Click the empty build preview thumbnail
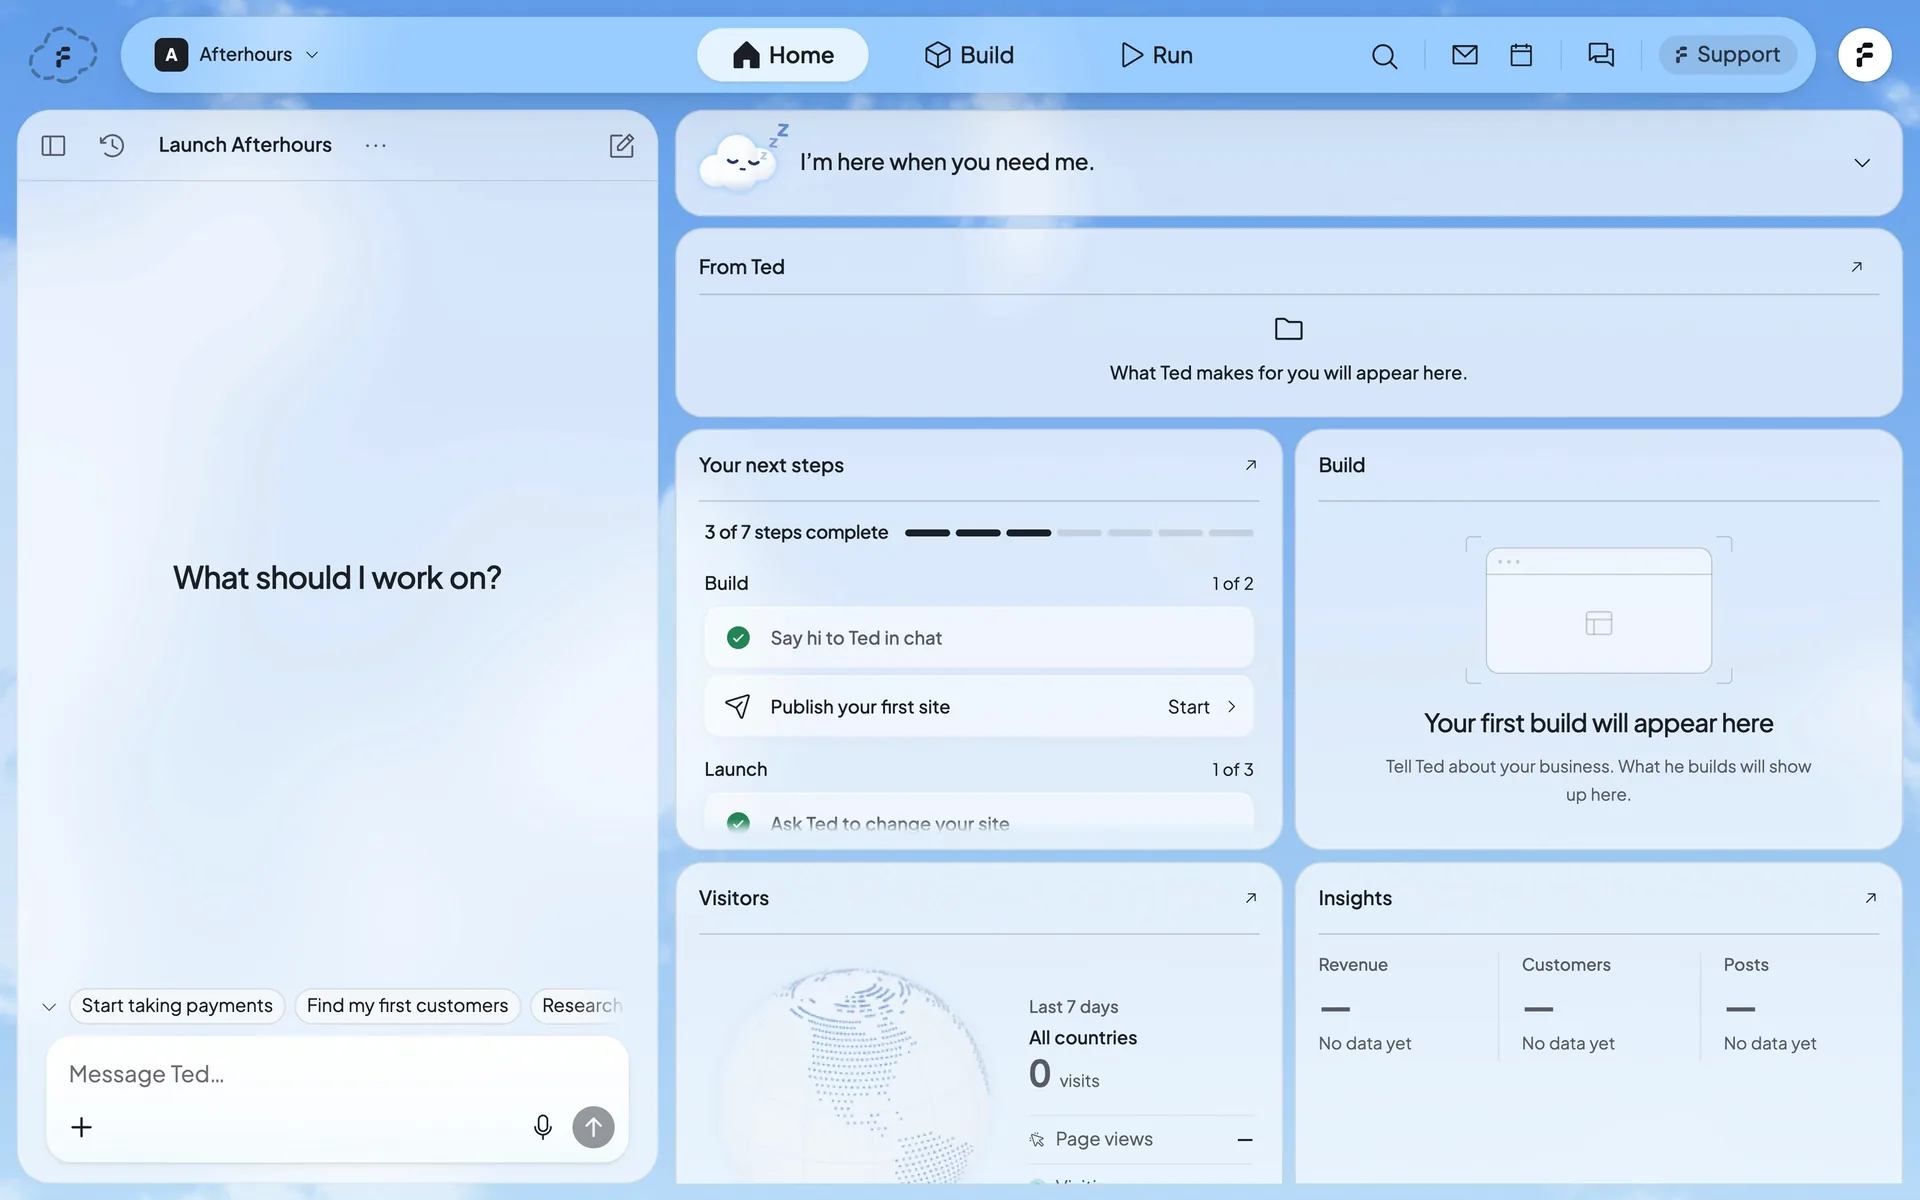Viewport: 1920px width, 1200px height. [1598, 610]
